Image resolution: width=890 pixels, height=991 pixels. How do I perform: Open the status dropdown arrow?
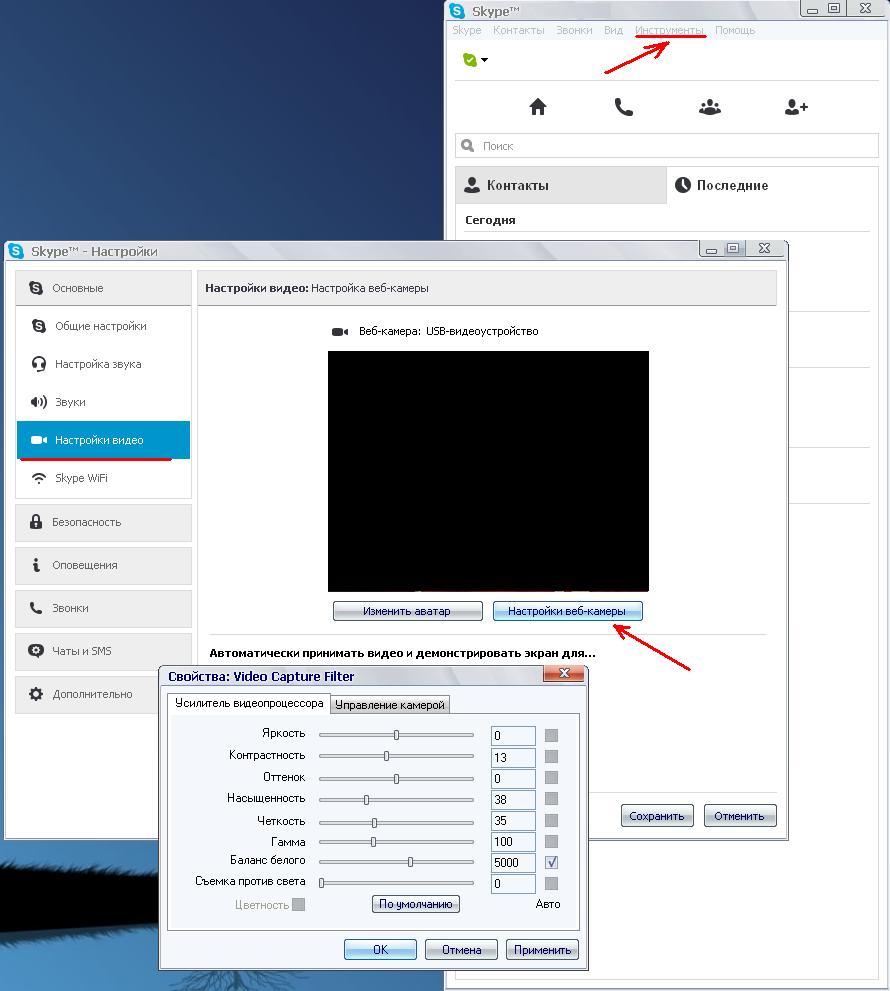point(485,60)
